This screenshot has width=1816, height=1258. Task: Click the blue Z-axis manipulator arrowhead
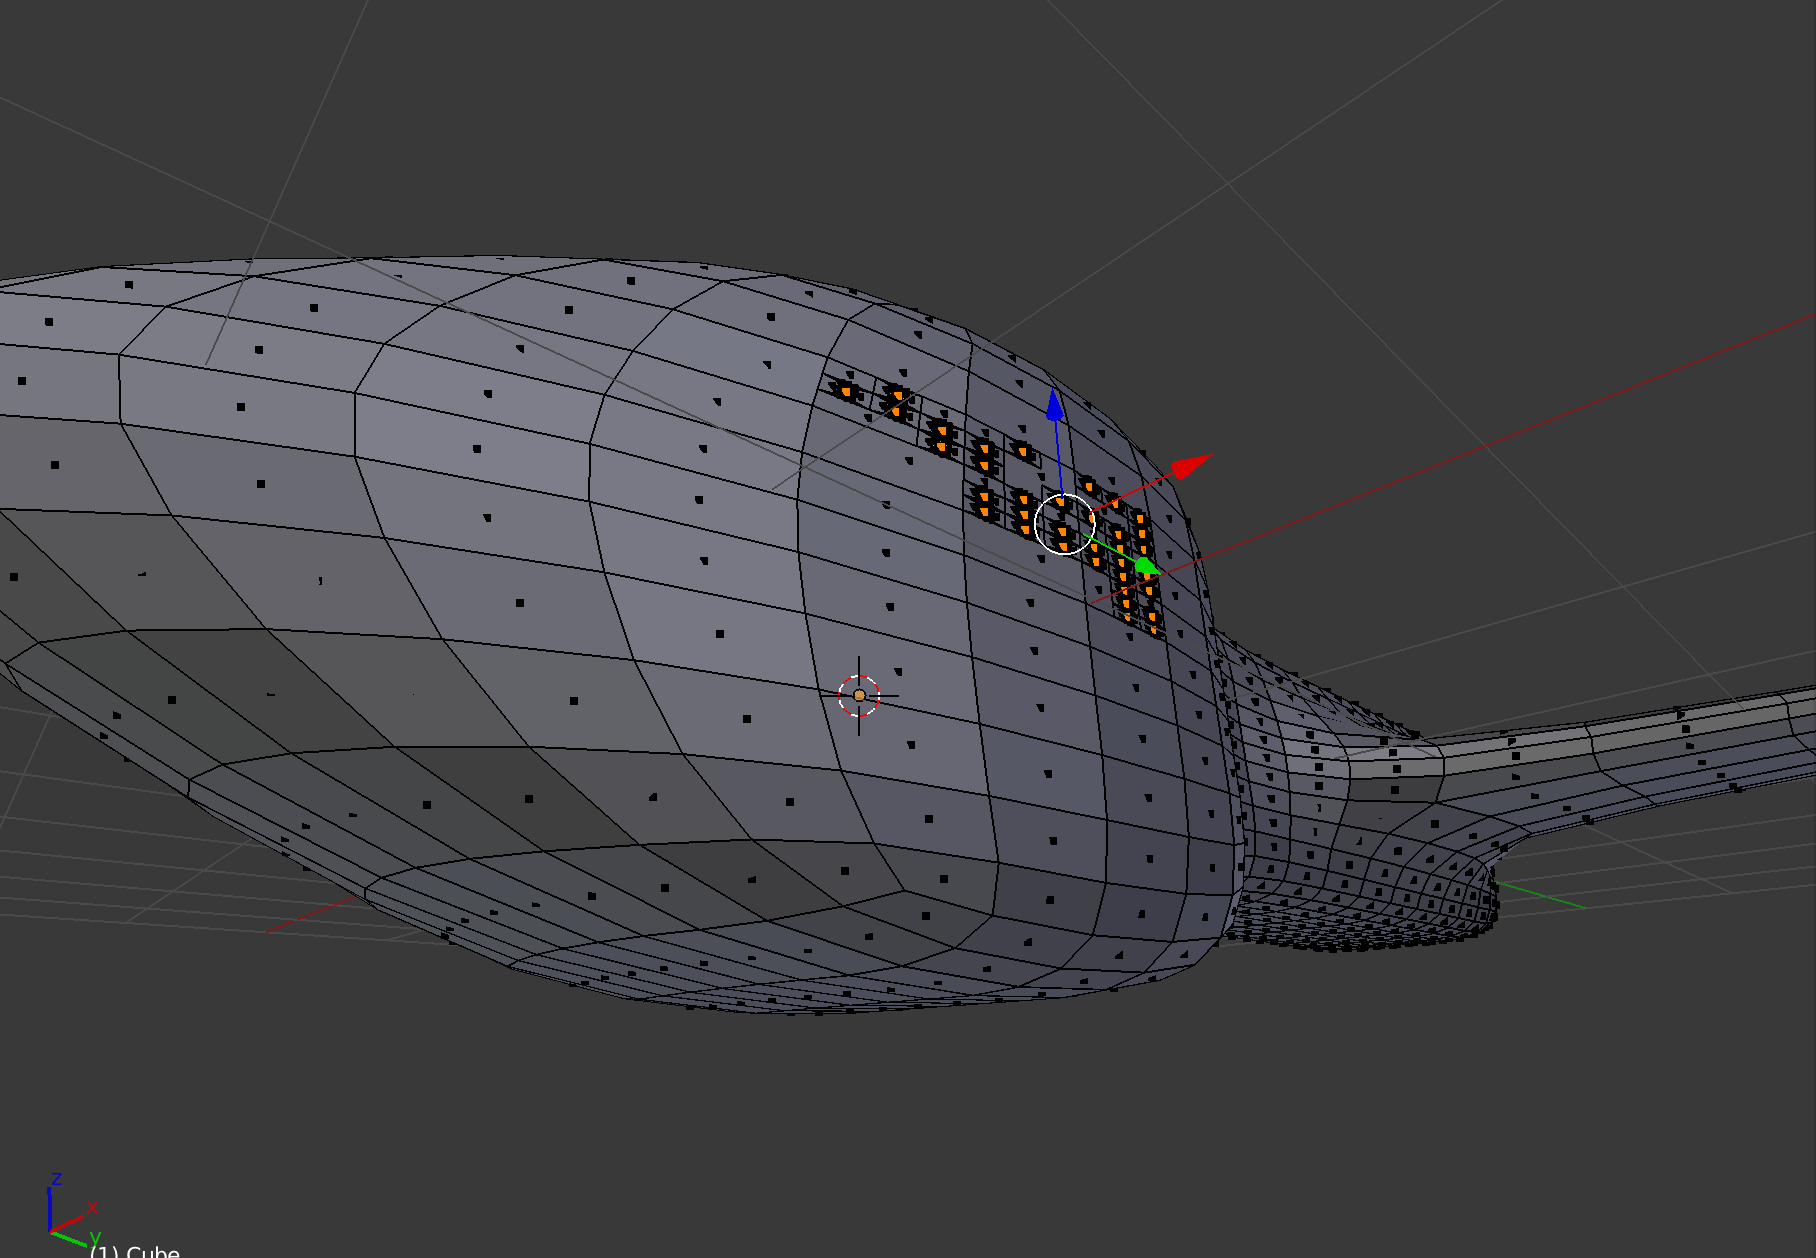1054,404
